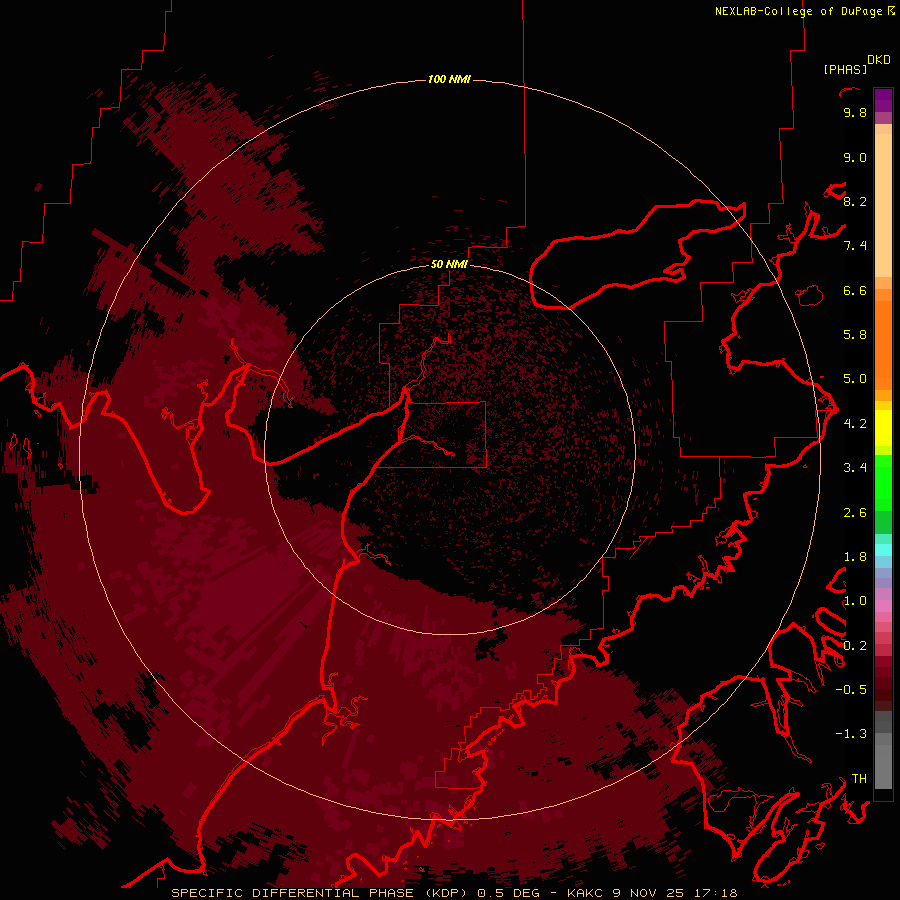Click the 50 NMI range ring label

(x=449, y=264)
